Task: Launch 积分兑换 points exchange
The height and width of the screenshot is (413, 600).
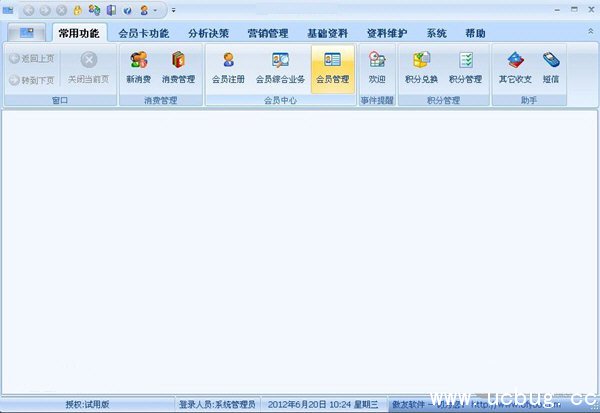Action: [x=421, y=67]
